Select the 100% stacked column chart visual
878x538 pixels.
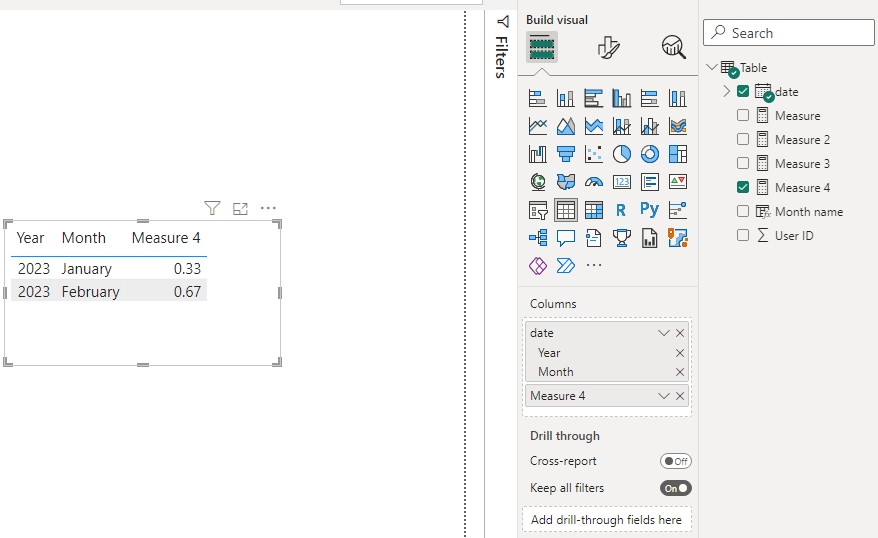tap(678, 99)
